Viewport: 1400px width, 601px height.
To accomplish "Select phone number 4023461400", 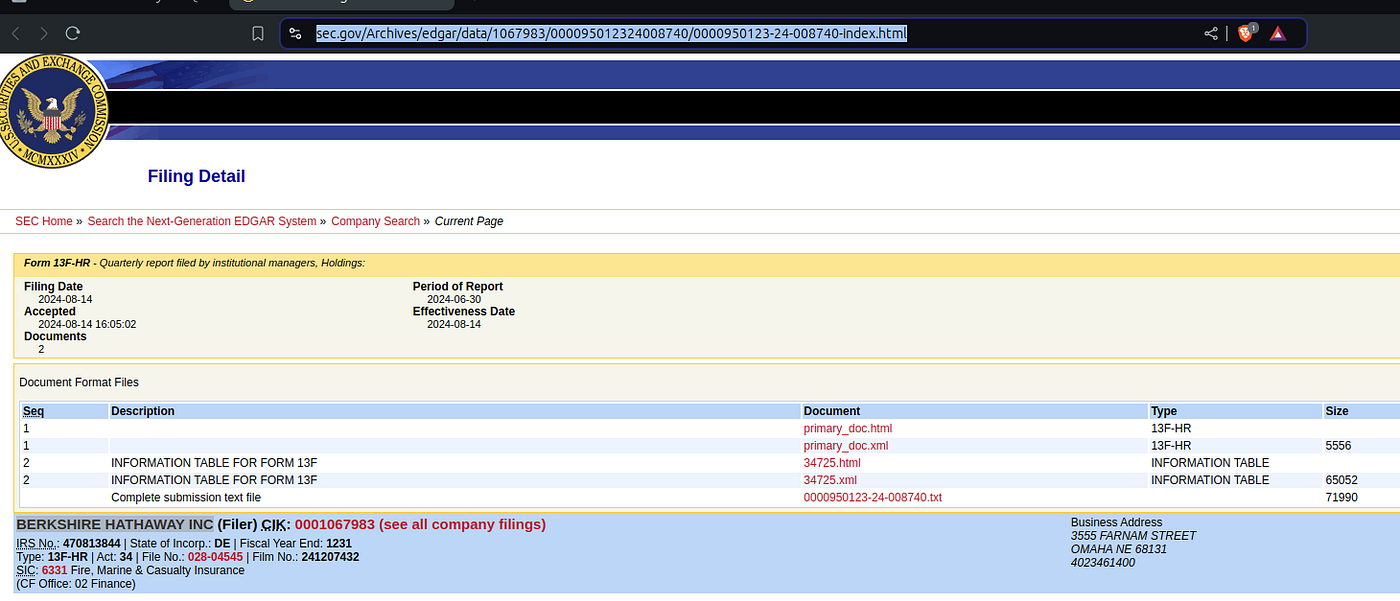I will pos(1103,562).
